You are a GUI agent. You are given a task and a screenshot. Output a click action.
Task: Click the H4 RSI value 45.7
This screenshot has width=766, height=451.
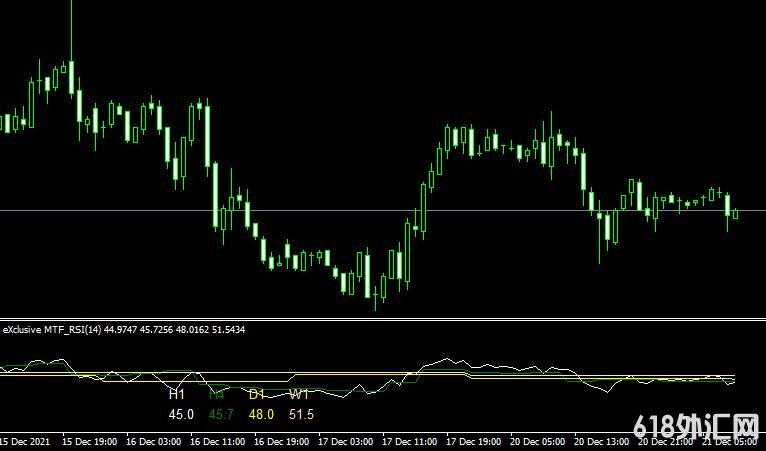click(x=221, y=415)
